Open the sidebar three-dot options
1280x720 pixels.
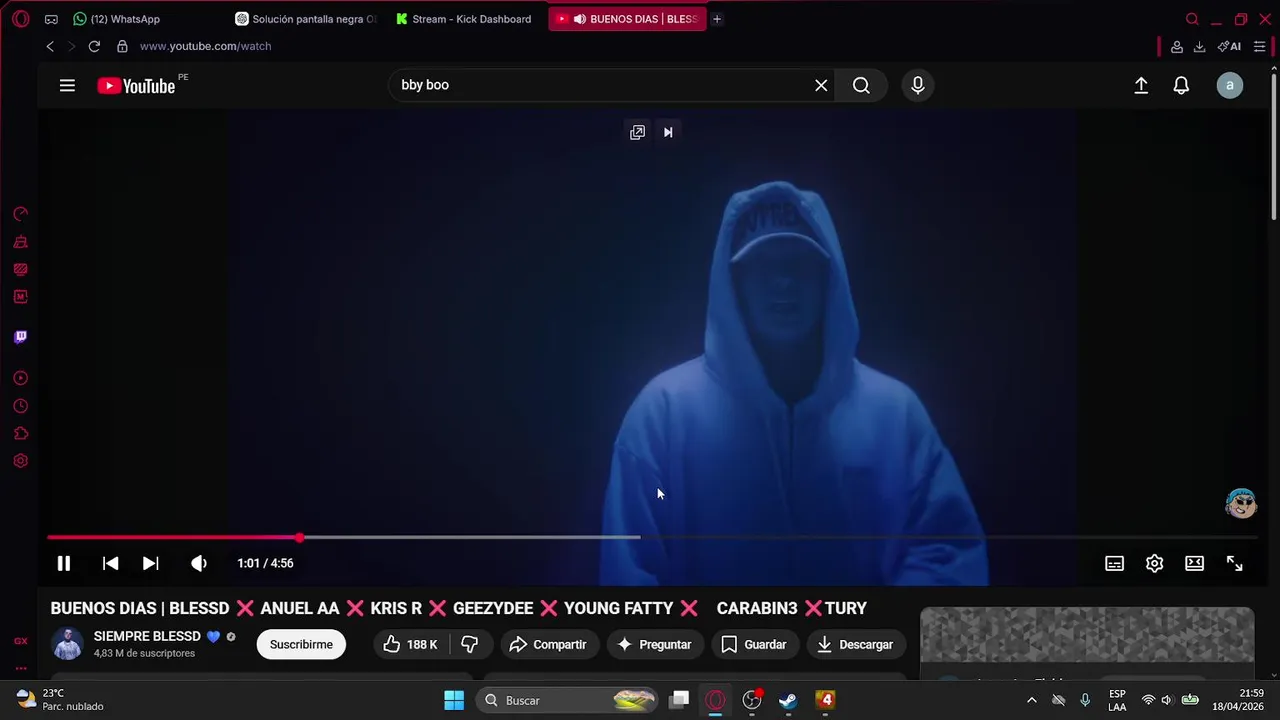pos(20,668)
